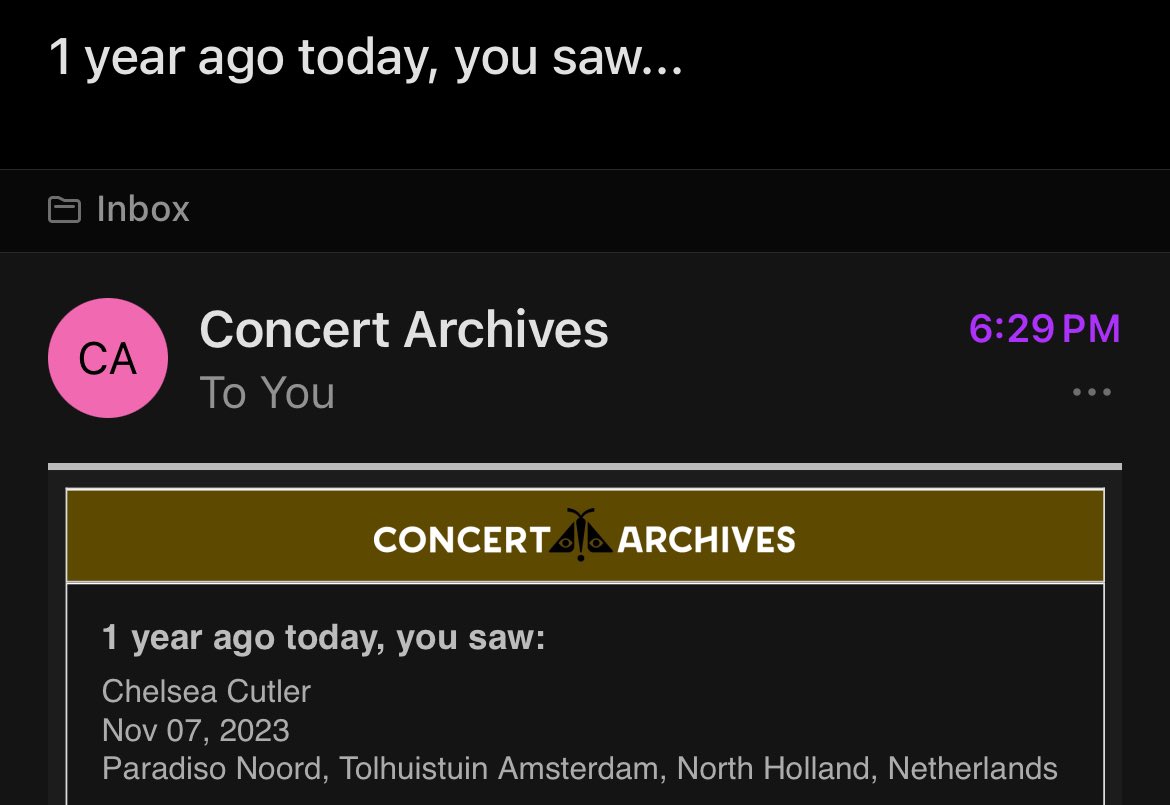Open the Chelsea Cutler artist link
This screenshot has width=1170, height=805.
[x=206, y=692]
